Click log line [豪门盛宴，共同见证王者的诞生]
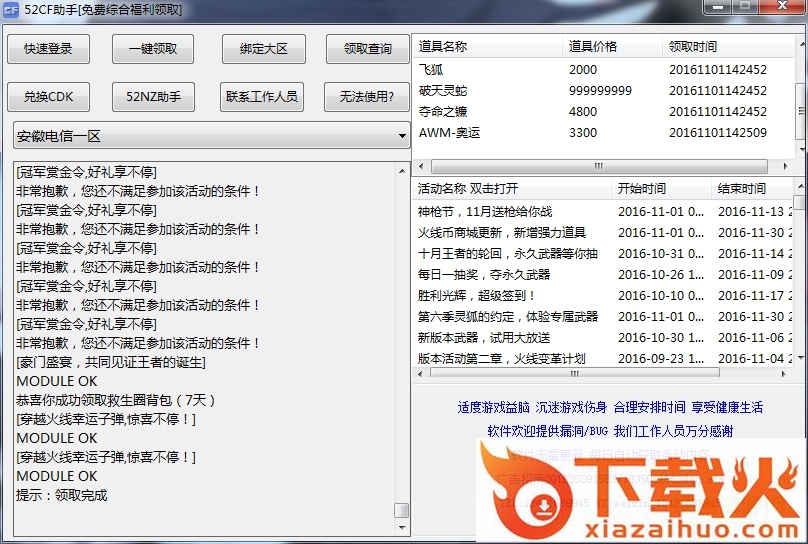Viewport: 808px width, 544px height. (111, 362)
